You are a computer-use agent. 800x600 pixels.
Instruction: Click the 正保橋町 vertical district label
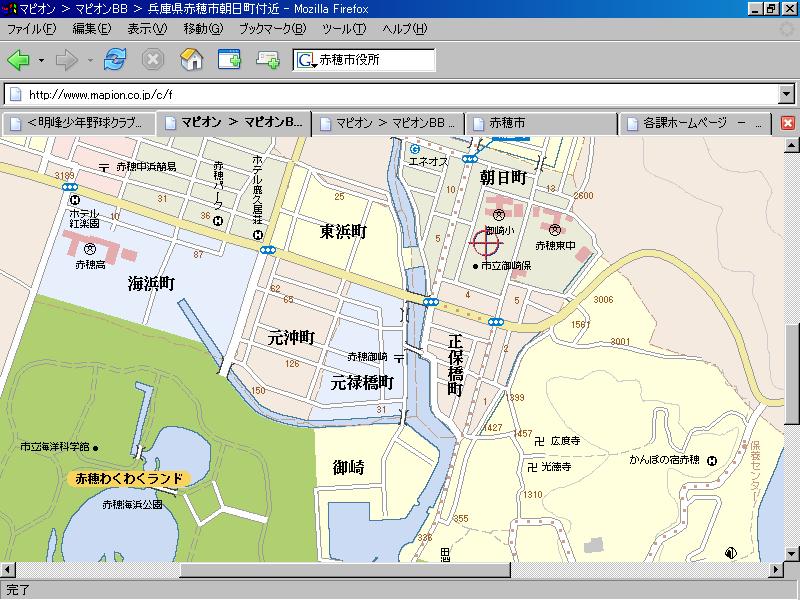[455, 365]
